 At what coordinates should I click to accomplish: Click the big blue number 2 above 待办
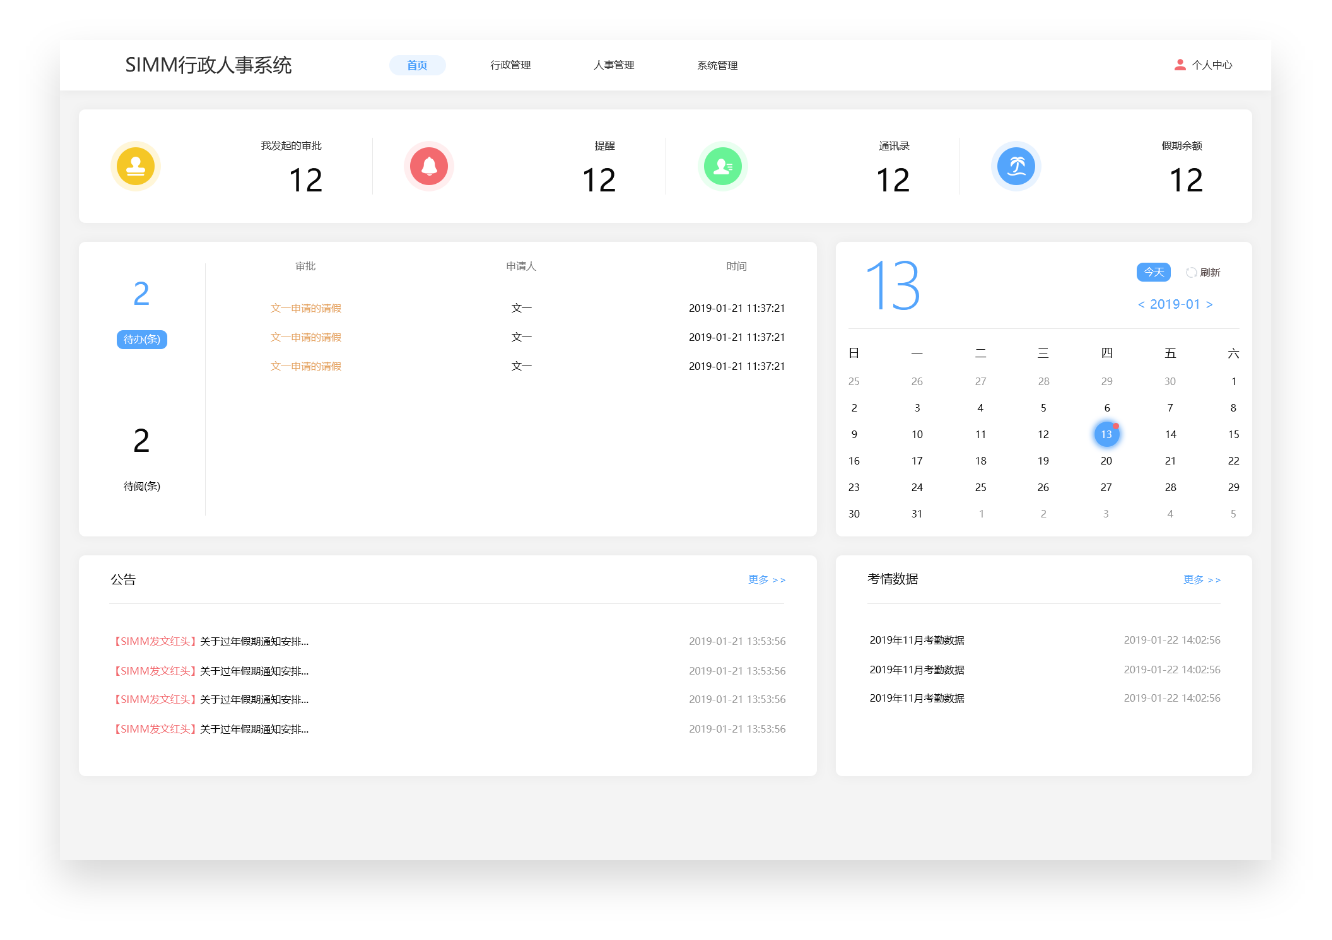pyautogui.click(x=142, y=294)
